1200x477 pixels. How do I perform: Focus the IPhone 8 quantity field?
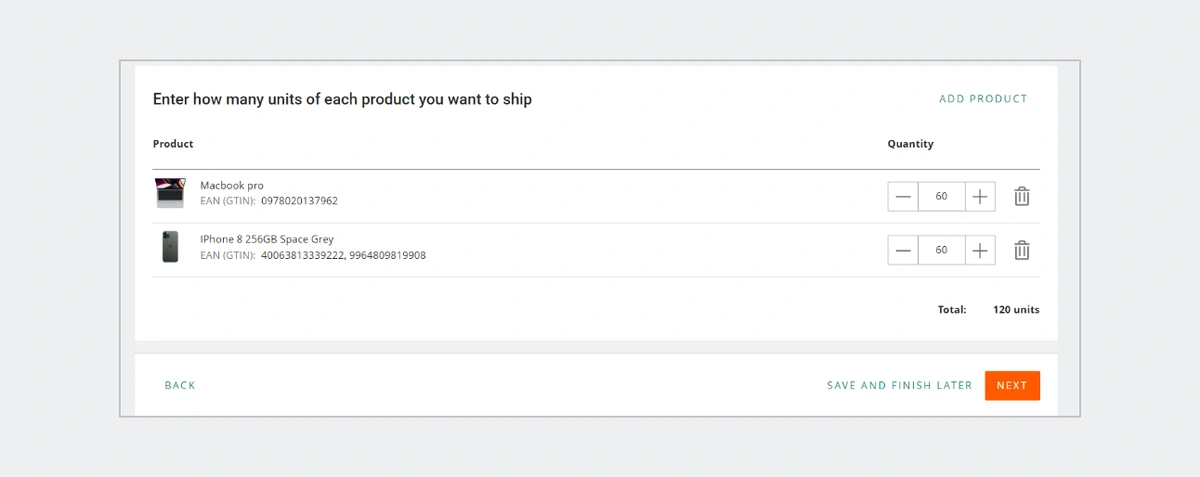(942, 250)
